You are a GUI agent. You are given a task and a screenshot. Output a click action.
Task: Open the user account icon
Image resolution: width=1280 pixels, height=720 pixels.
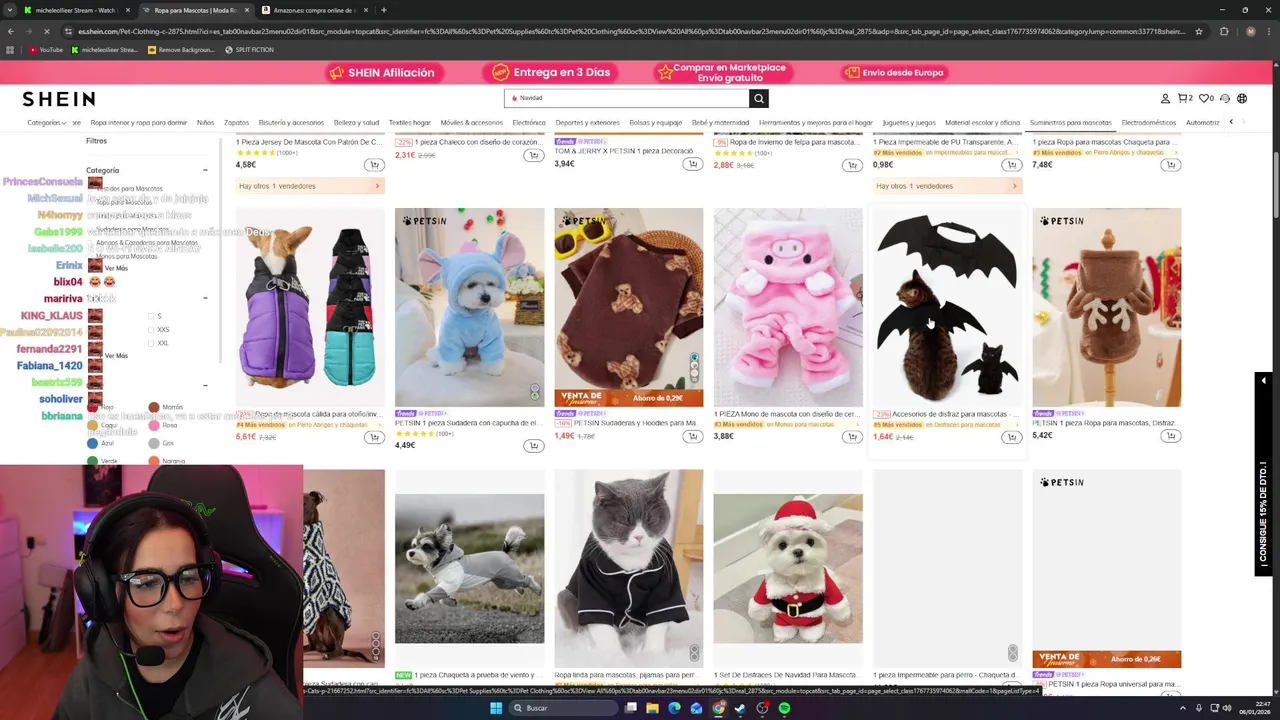click(x=1165, y=98)
